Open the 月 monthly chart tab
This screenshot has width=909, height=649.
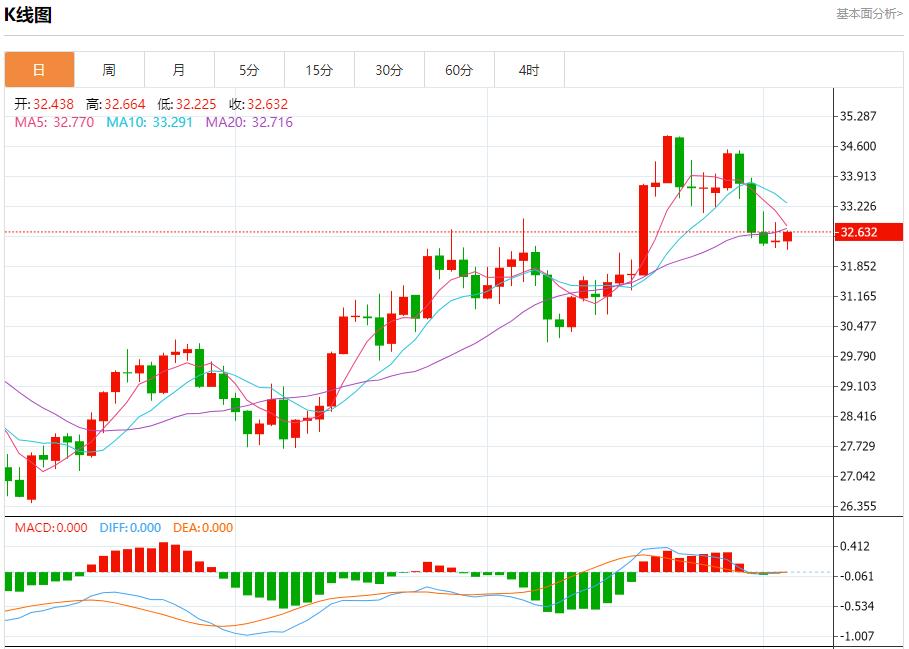(179, 70)
